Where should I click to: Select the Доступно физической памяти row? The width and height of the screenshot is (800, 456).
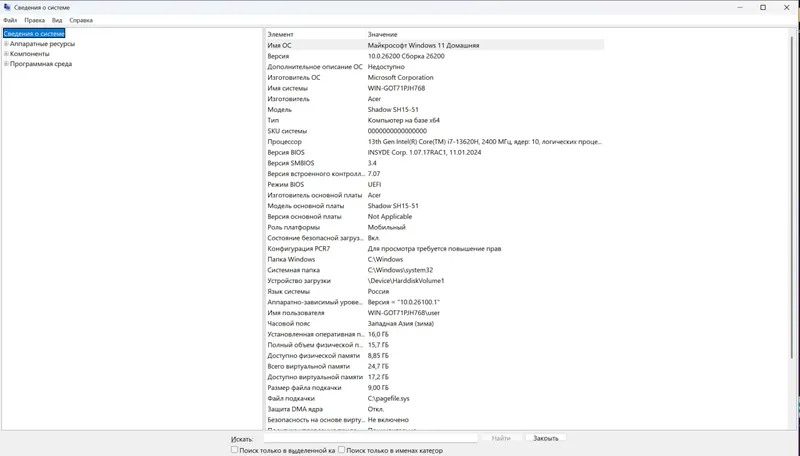(x=435, y=356)
